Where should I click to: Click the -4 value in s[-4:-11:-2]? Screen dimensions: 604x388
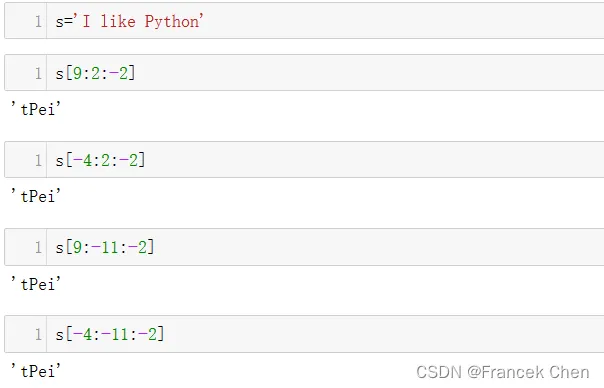(82, 334)
